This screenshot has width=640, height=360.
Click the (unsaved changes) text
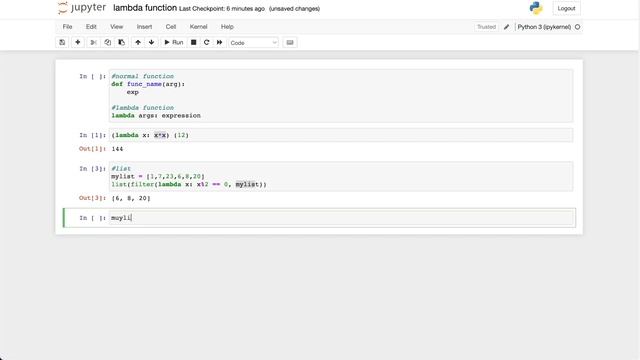[x=294, y=9]
